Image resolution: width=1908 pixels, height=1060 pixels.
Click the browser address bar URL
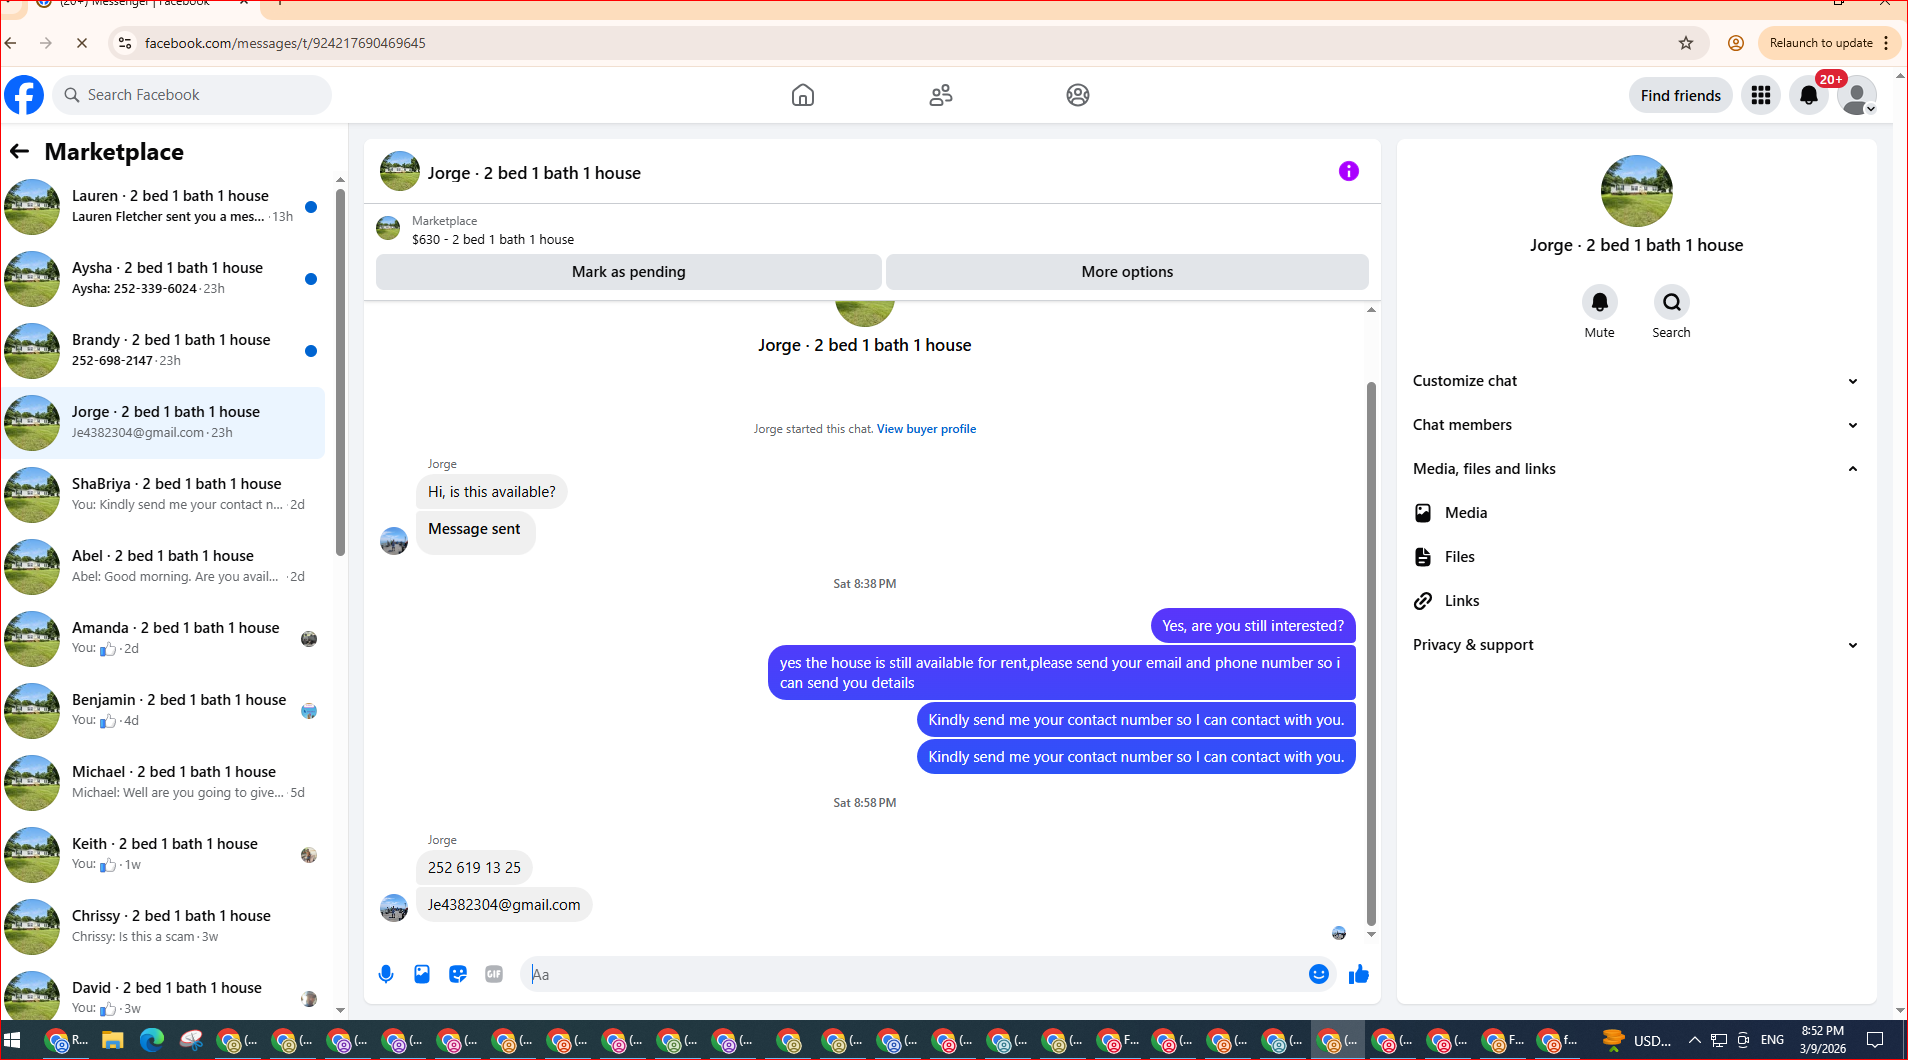coord(285,43)
